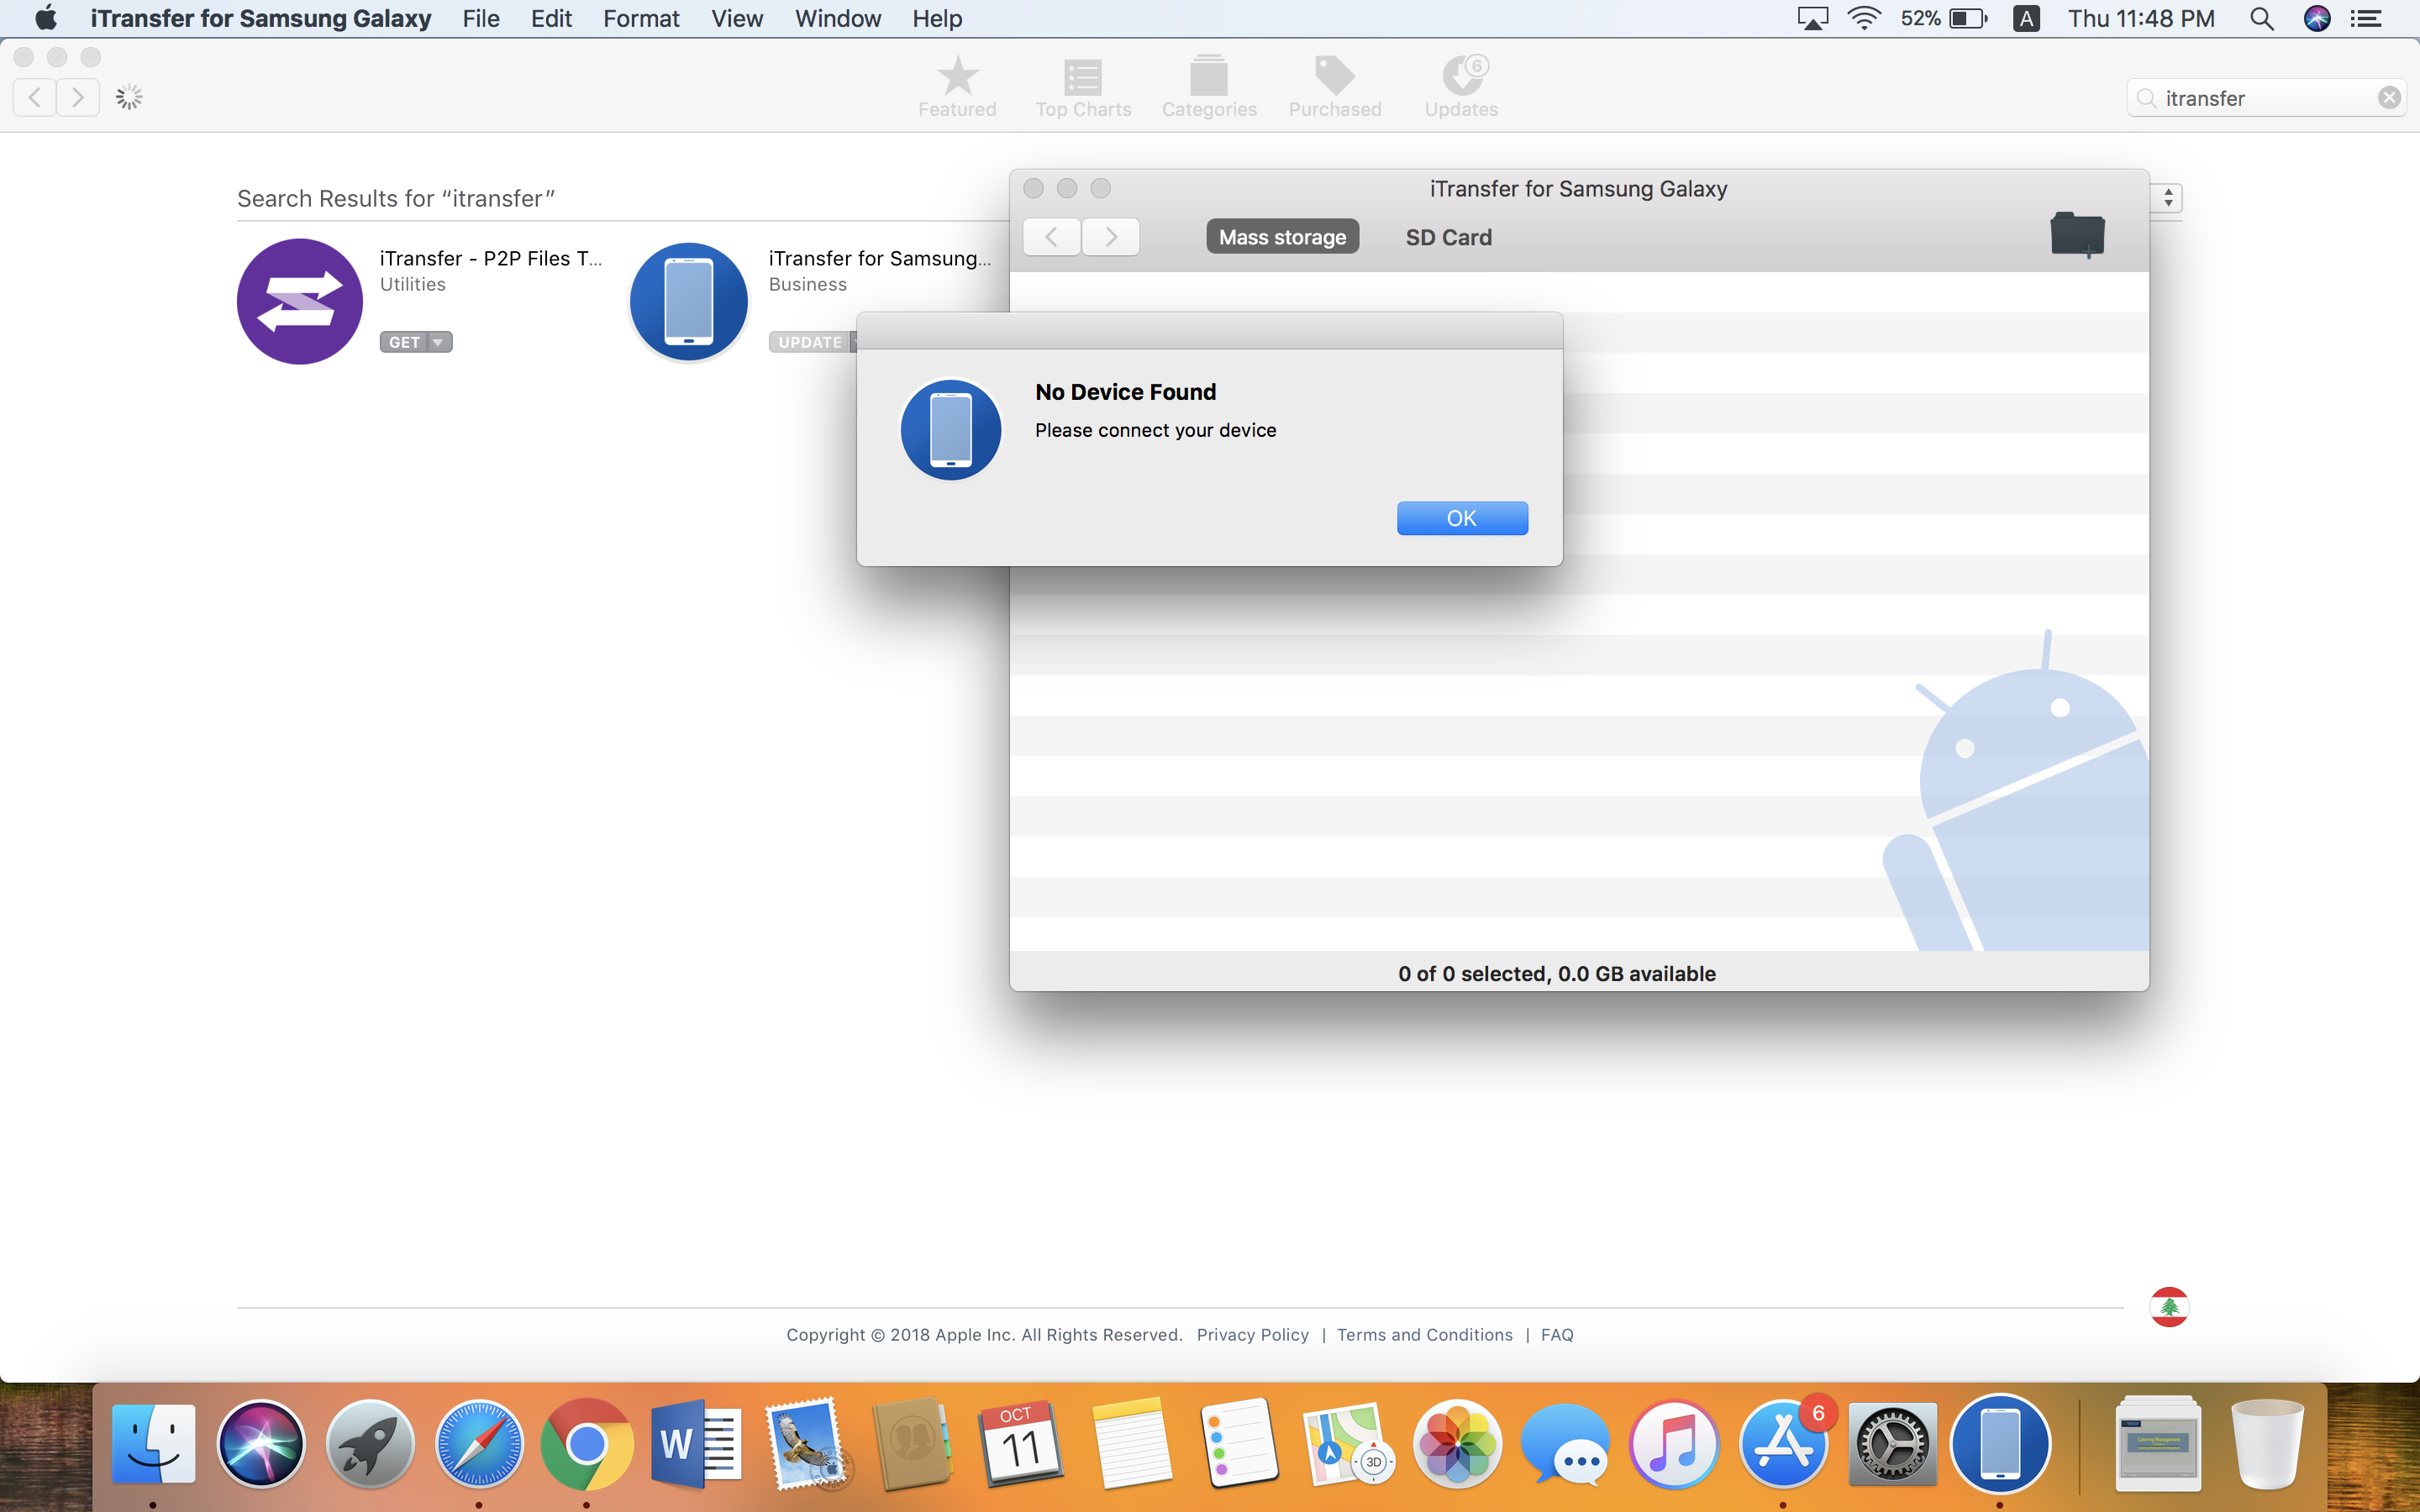Open the Help menu

937,18
